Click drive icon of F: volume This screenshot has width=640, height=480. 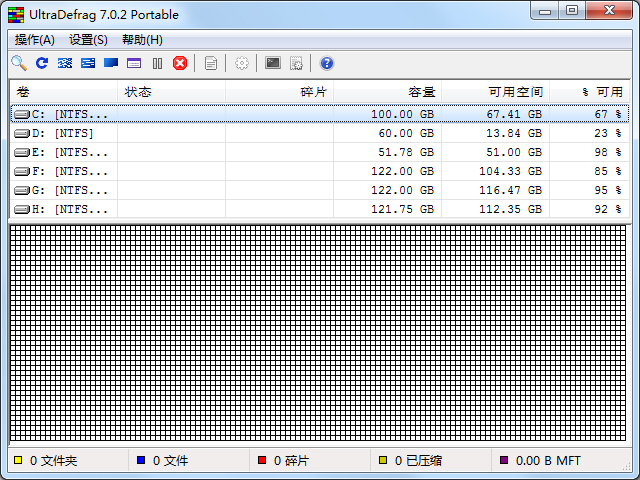click(22, 171)
